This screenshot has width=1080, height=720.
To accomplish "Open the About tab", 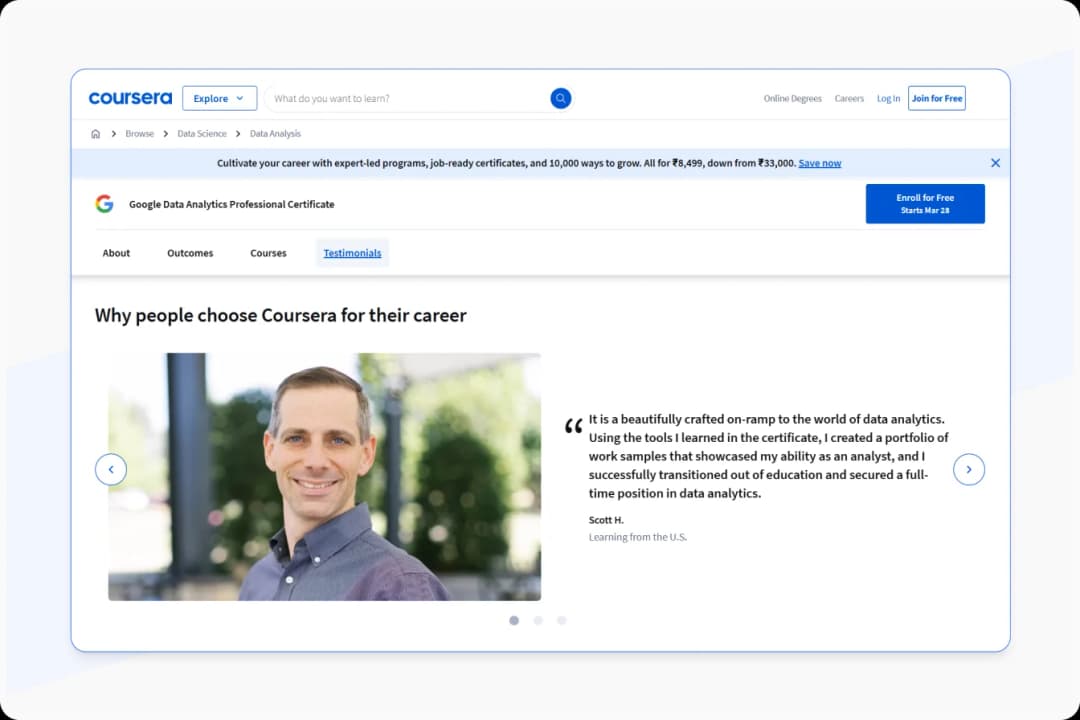I will (116, 253).
